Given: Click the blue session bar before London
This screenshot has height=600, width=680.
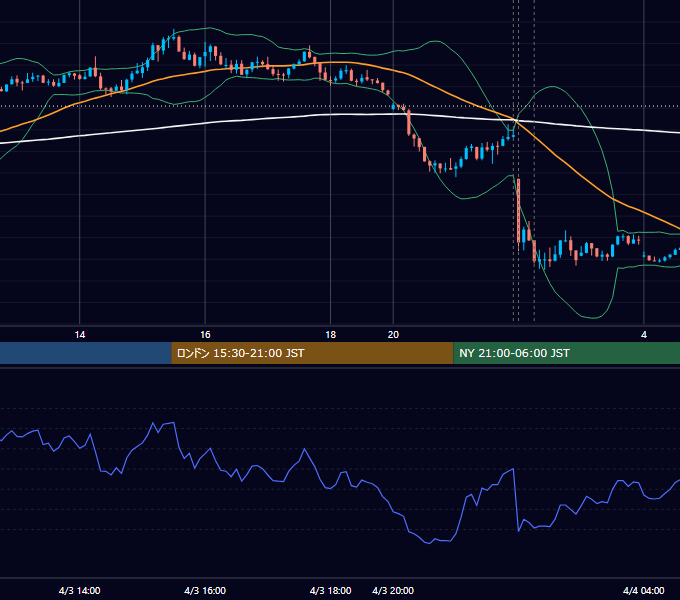Looking at the screenshot, I should 86,353.
